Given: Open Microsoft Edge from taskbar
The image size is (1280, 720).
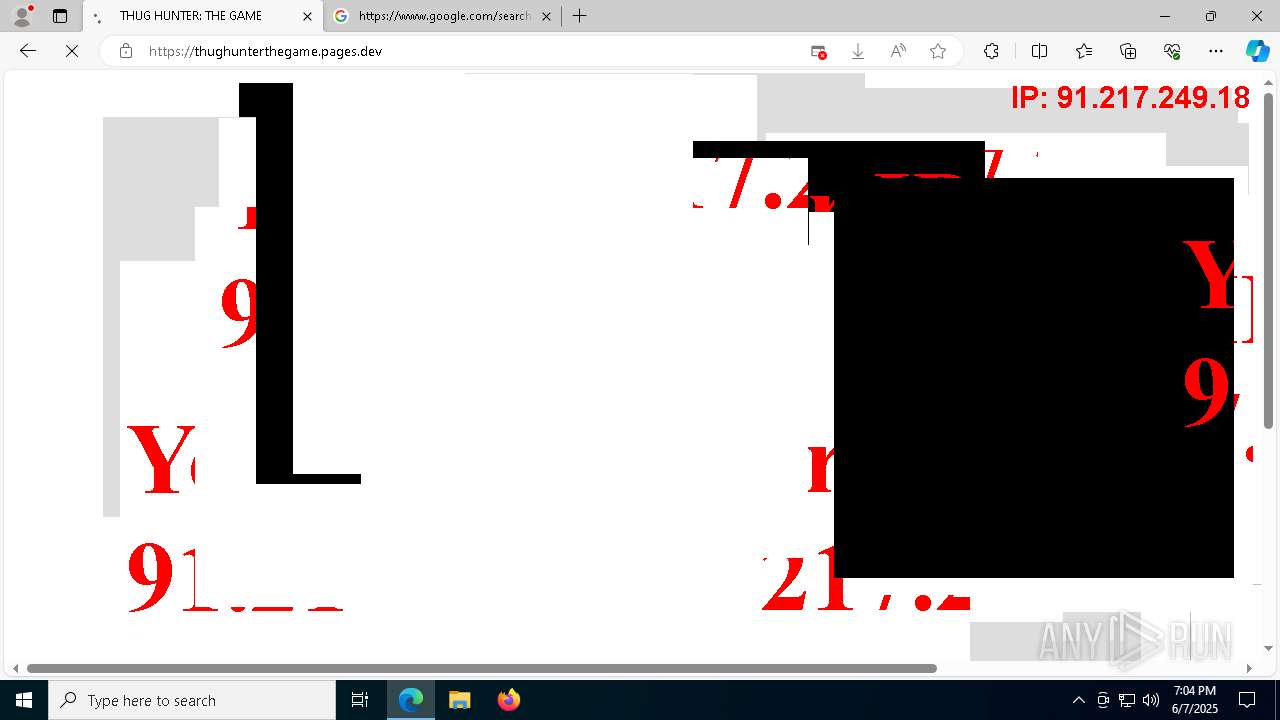Looking at the screenshot, I should [411, 700].
